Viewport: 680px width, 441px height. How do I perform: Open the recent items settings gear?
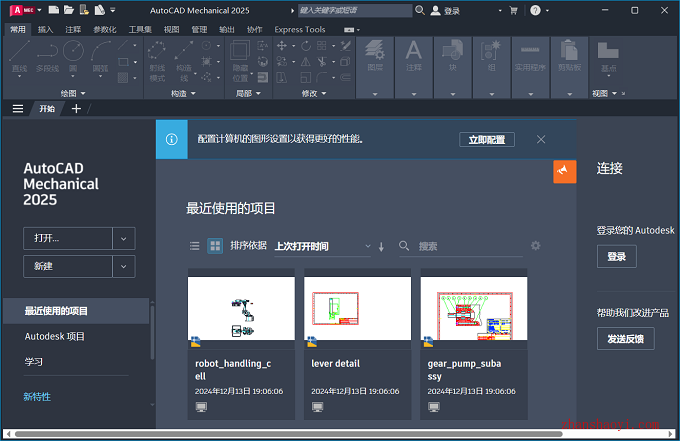(536, 246)
